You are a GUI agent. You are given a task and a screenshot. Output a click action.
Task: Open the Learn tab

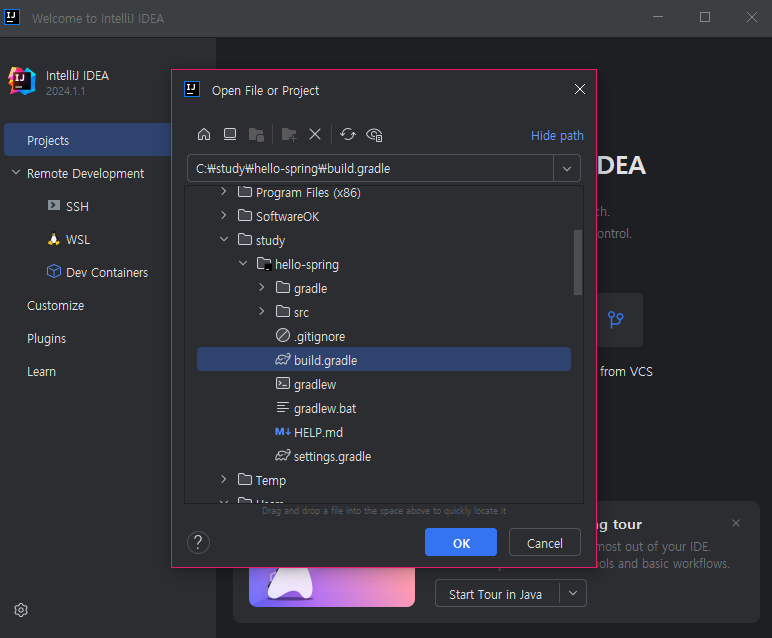pyautogui.click(x=41, y=371)
